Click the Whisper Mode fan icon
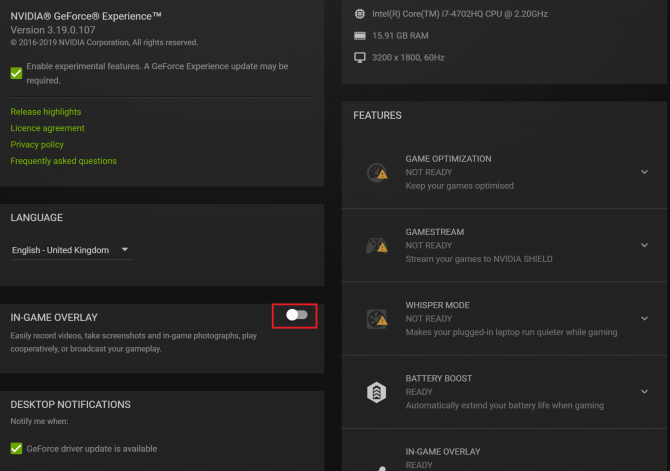670x471 pixels. click(x=377, y=319)
